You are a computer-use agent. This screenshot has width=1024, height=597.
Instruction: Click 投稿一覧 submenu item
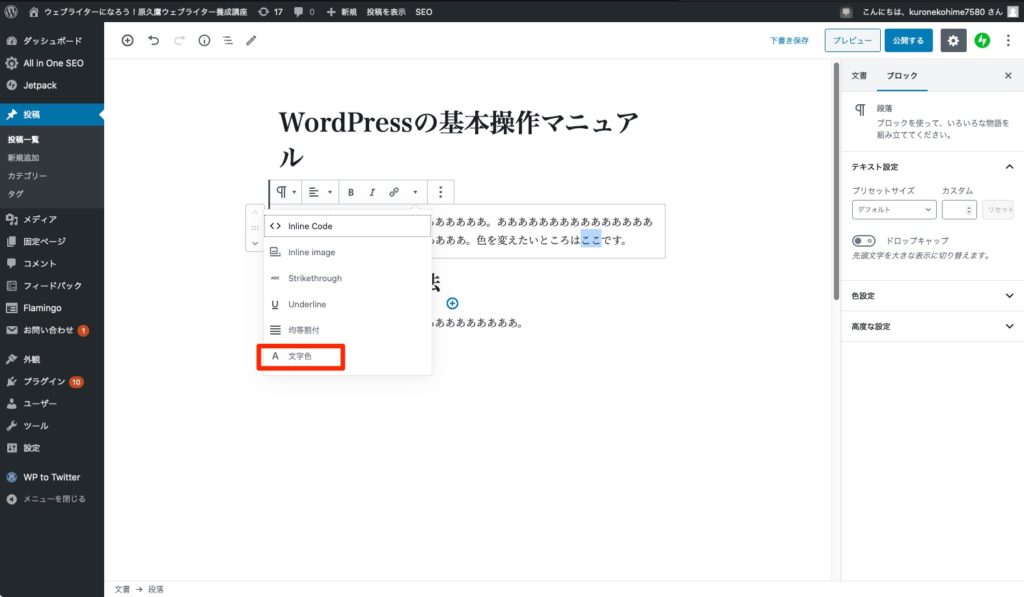point(24,139)
